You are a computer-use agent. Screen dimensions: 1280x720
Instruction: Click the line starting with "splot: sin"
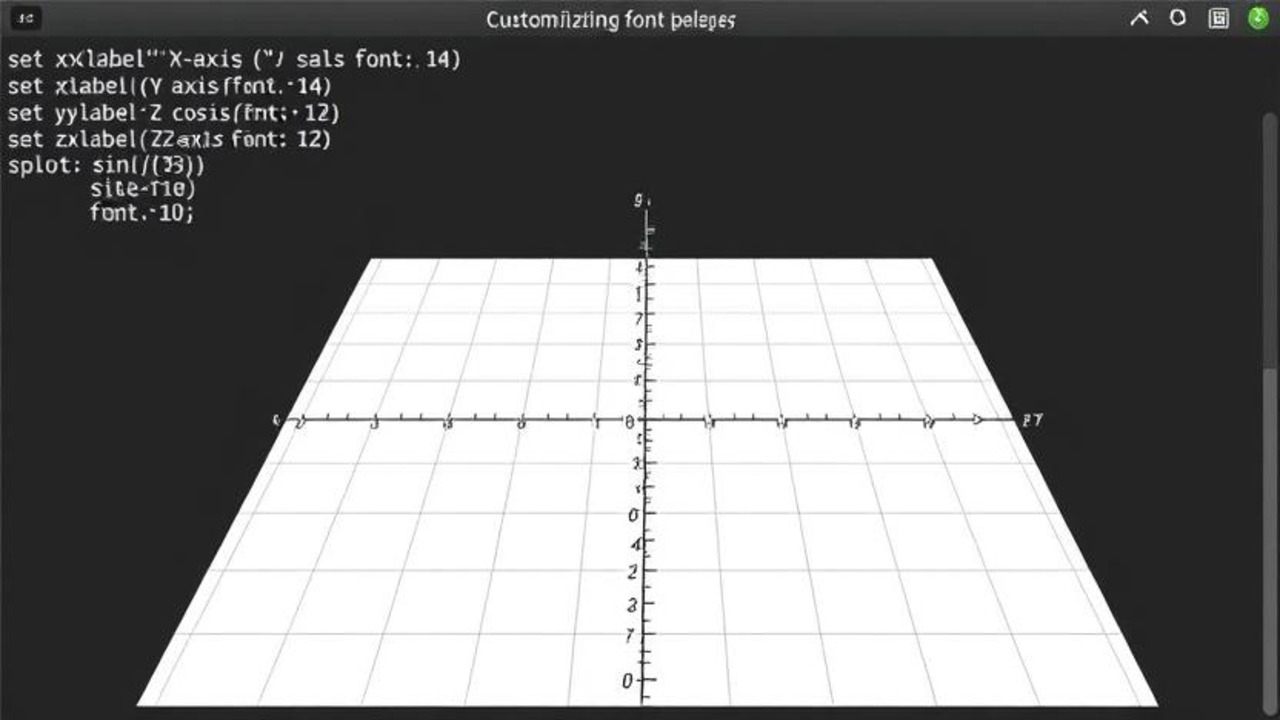107,165
